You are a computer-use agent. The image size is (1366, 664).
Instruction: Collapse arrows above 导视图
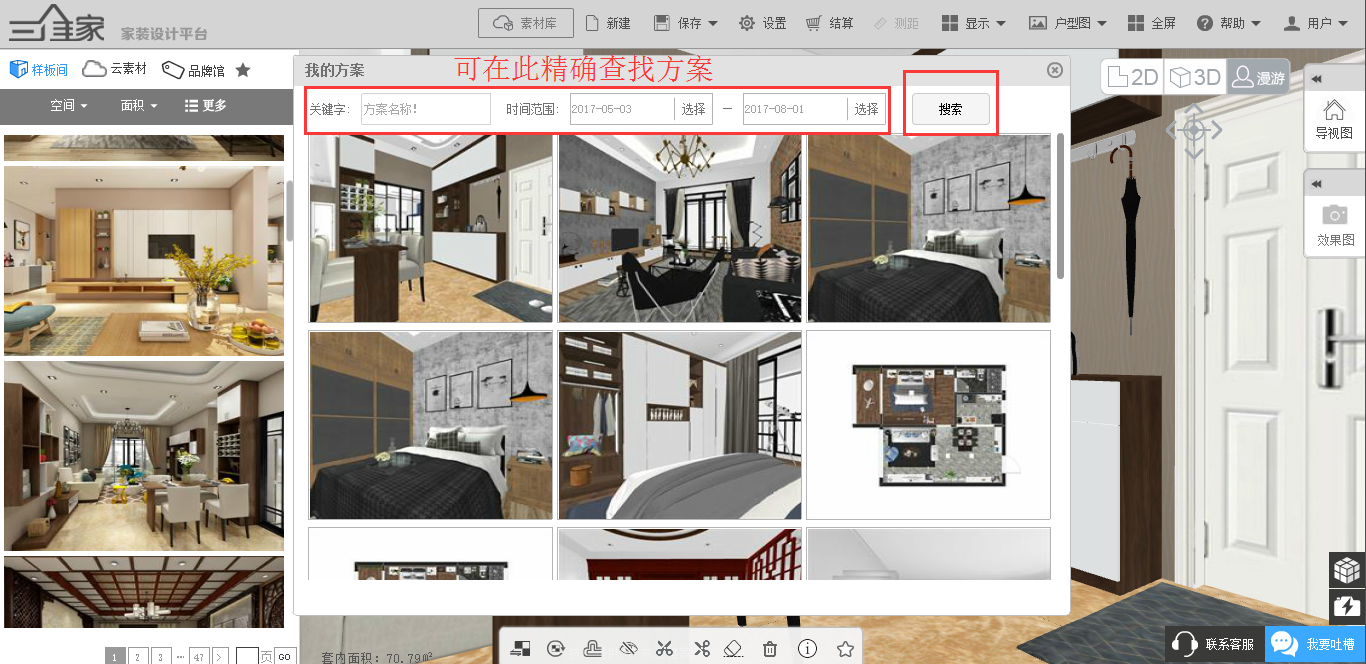[x=1318, y=79]
